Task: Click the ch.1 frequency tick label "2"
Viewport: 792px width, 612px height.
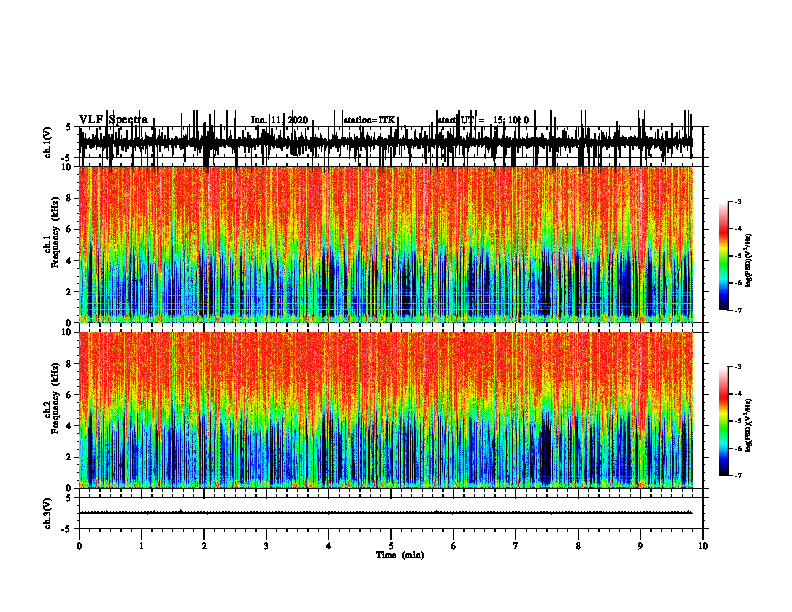Action: tap(69, 292)
